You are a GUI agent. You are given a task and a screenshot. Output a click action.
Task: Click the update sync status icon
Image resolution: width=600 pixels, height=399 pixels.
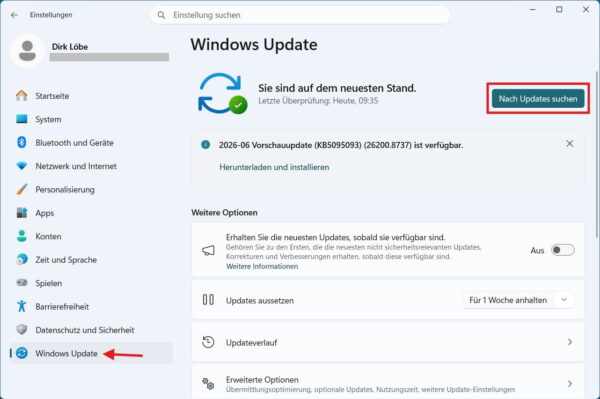[223, 94]
